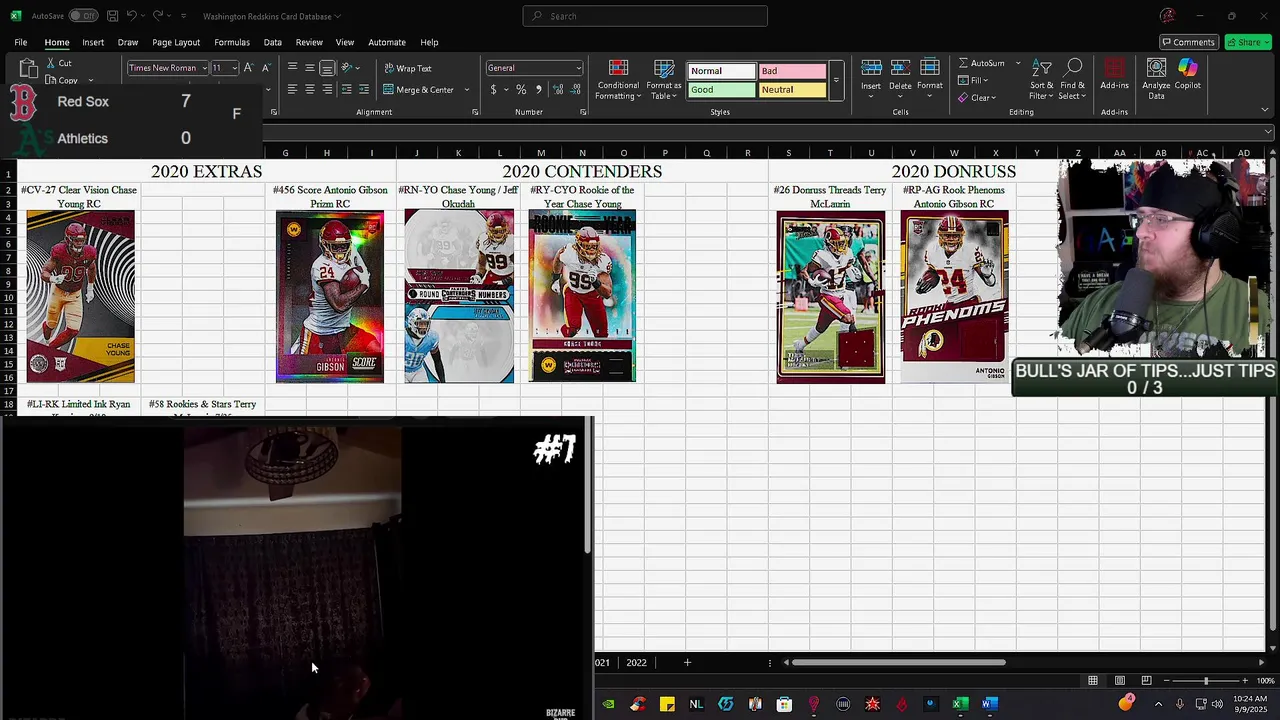Toggle the AutoSave switch
The width and height of the screenshot is (1280, 720).
pyautogui.click(x=82, y=16)
